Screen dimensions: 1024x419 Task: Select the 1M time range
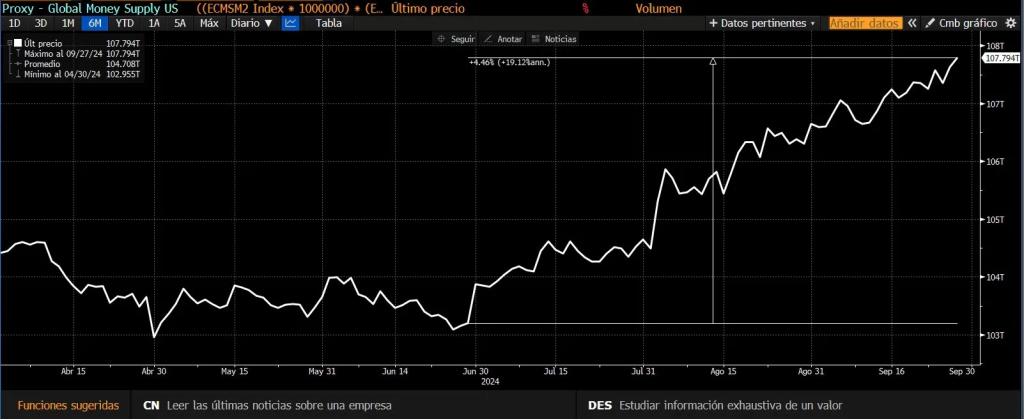click(68, 22)
